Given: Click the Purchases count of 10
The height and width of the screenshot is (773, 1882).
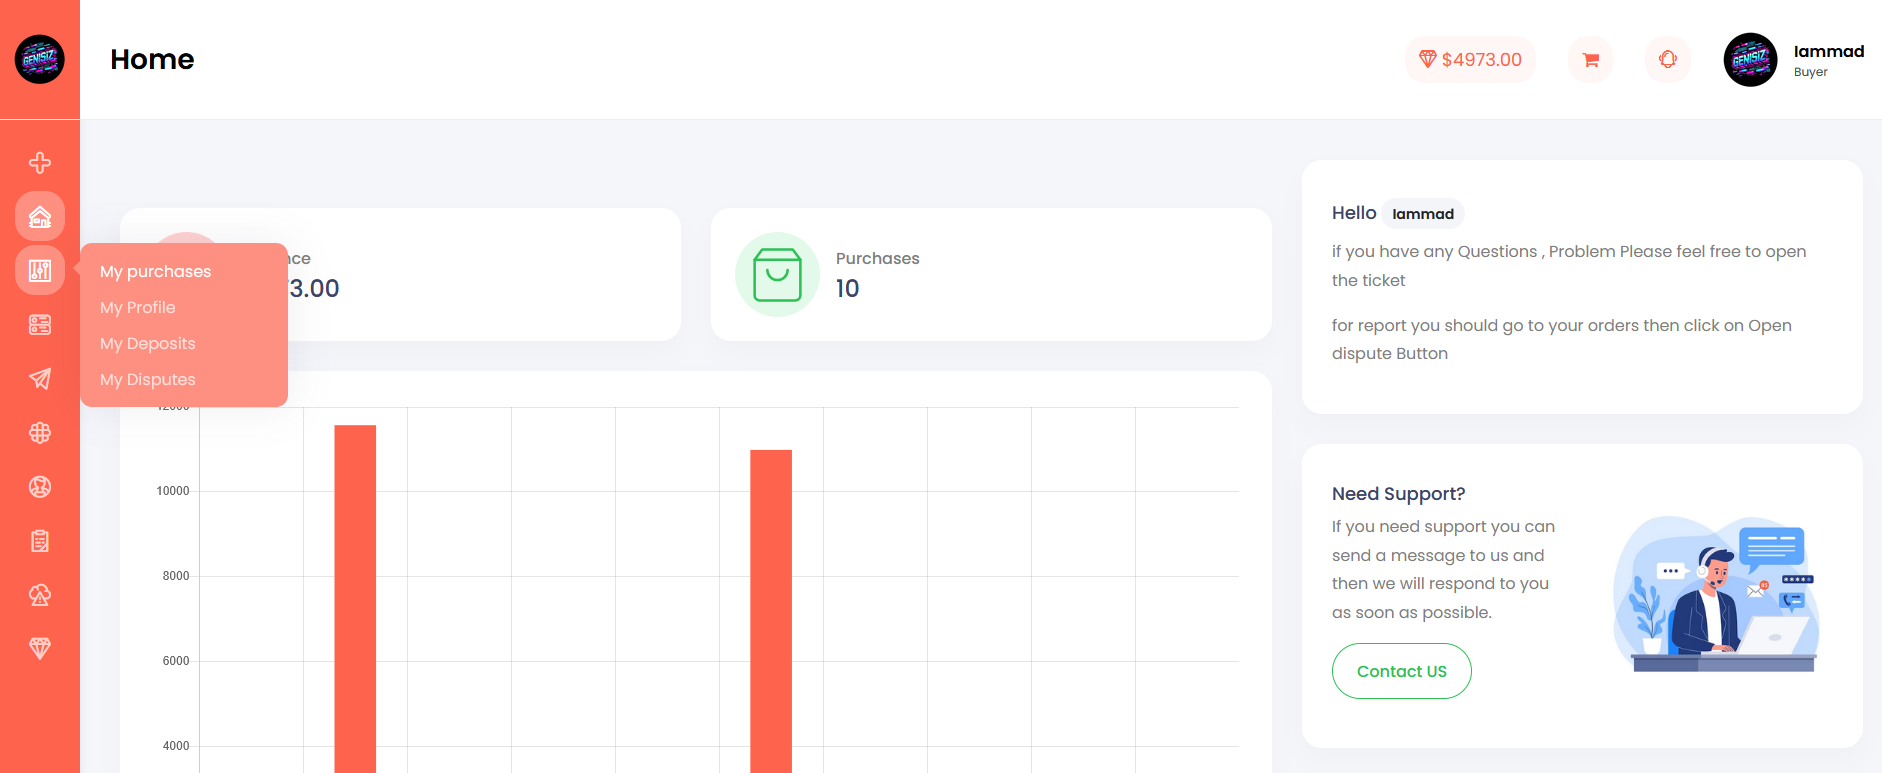Looking at the screenshot, I should pos(848,289).
